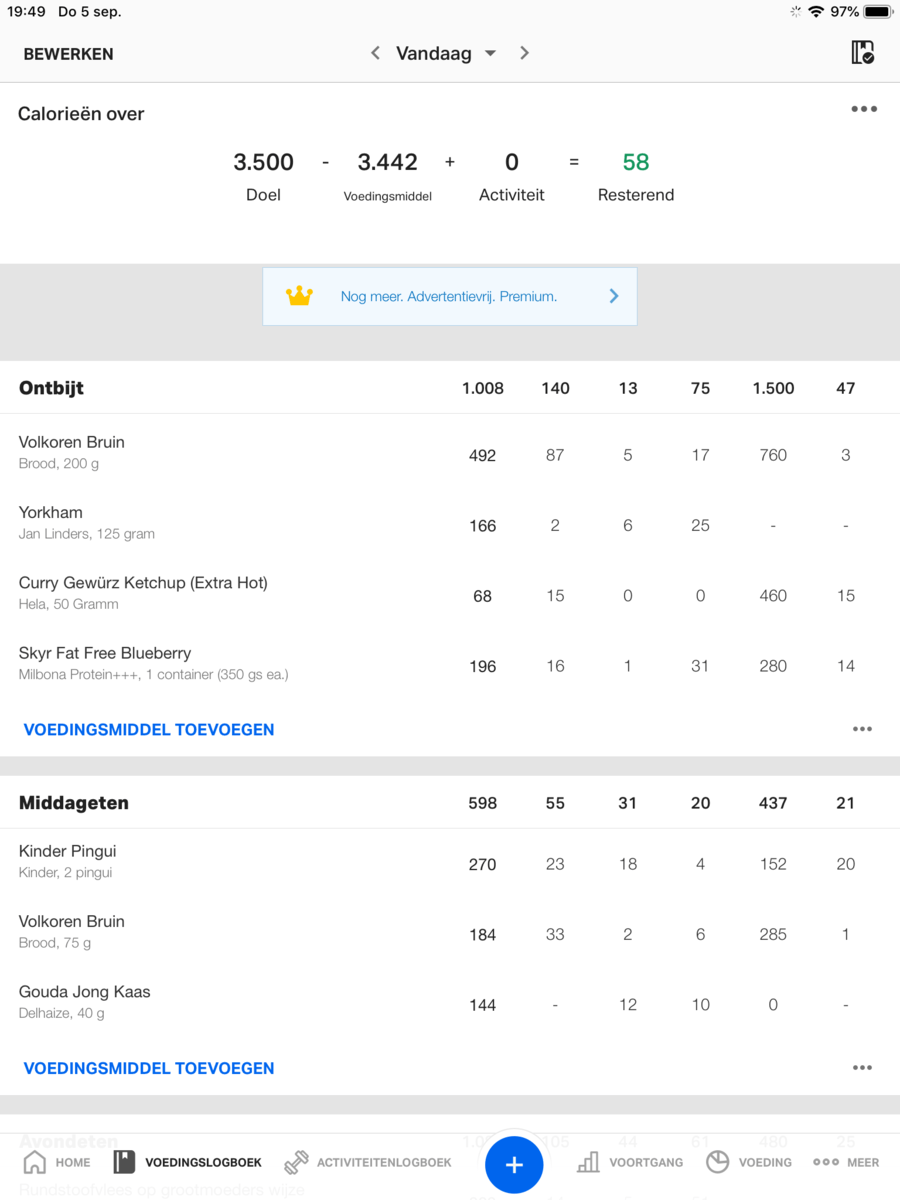Go to next day chevron
The image size is (900, 1200).
point(524,53)
